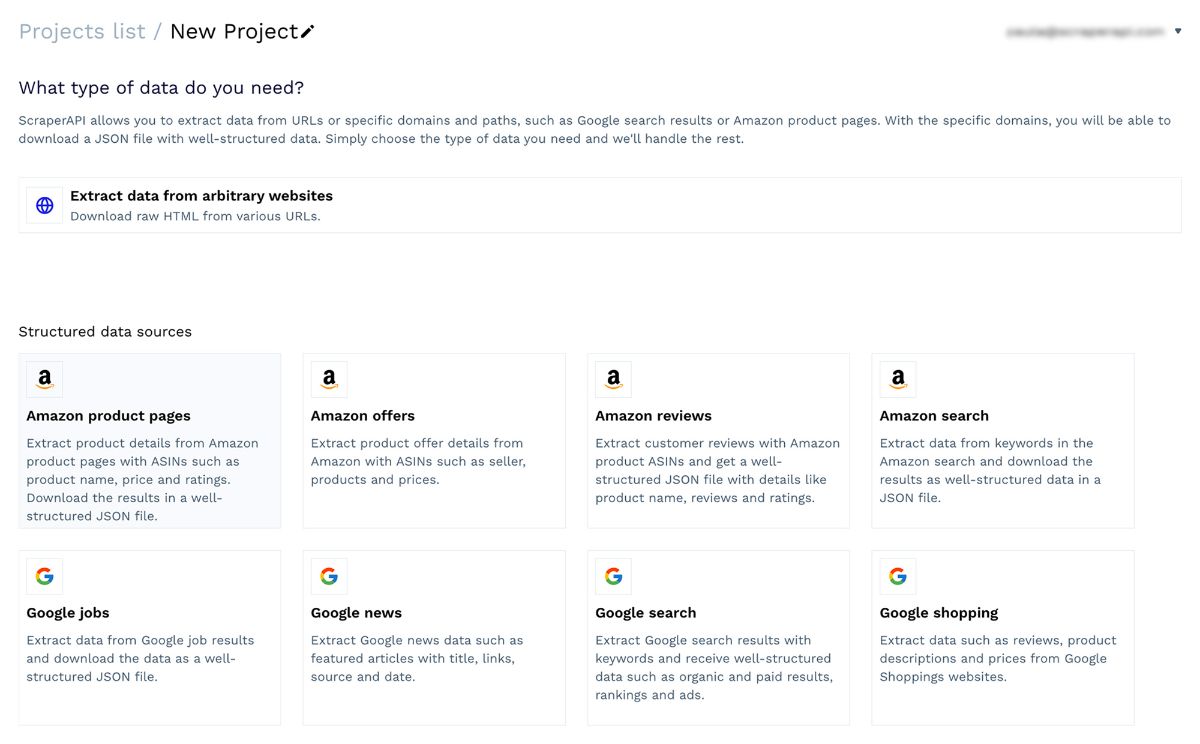Select Extract data from arbitrary websites option

(x=600, y=205)
